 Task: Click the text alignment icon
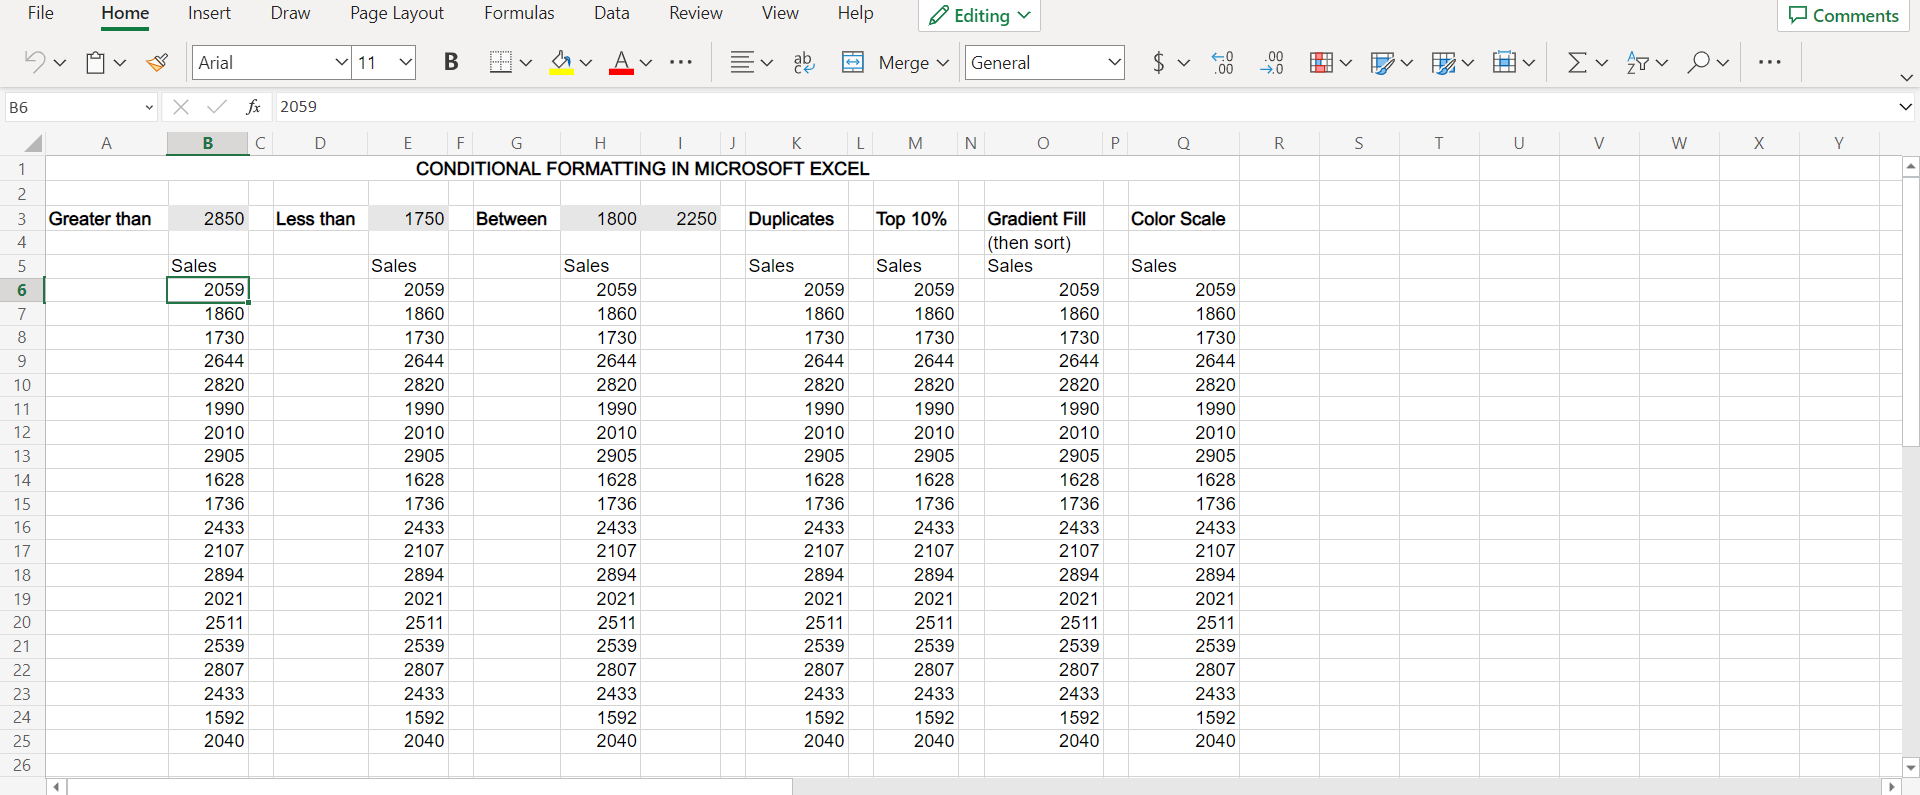741,62
